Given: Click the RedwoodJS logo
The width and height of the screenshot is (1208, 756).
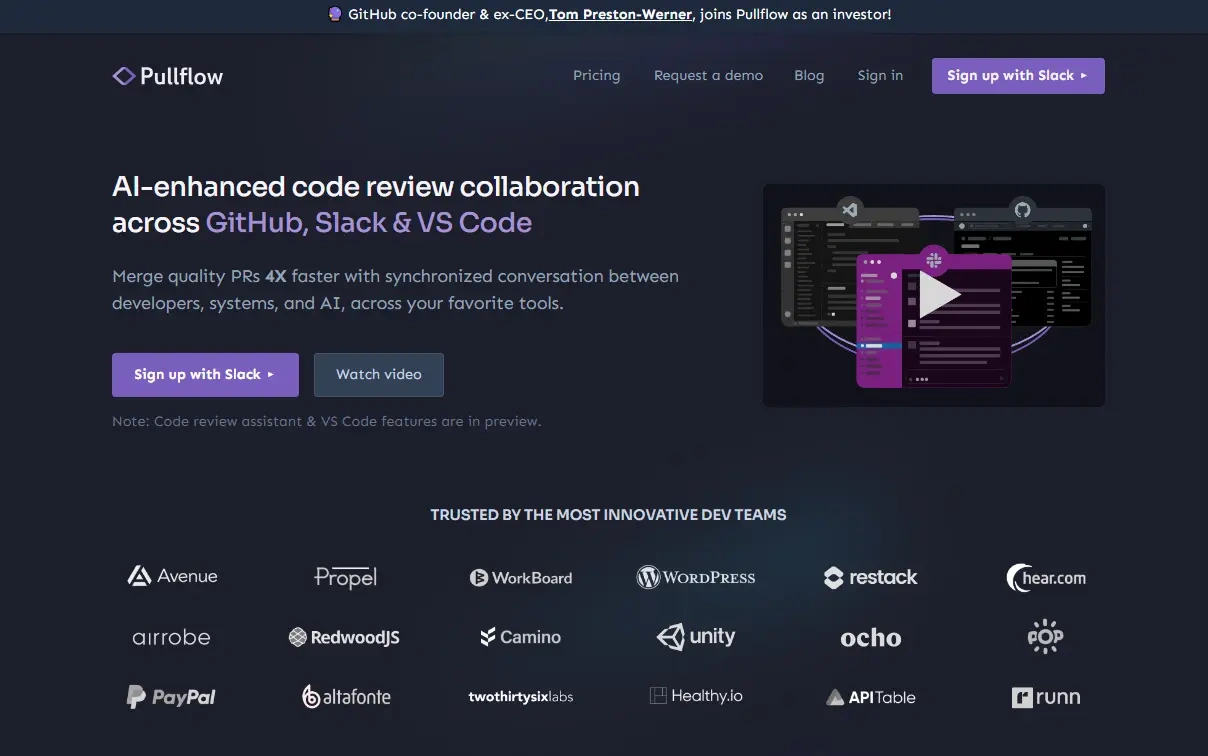Looking at the screenshot, I should (x=344, y=637).
